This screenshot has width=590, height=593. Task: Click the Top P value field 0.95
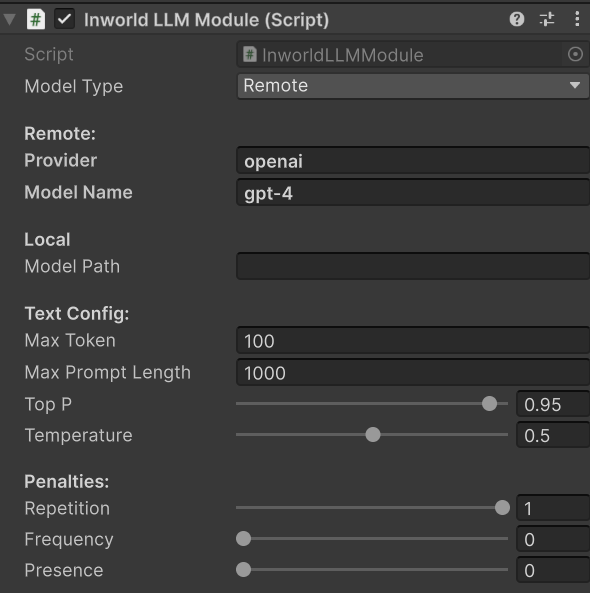[553, 404]
